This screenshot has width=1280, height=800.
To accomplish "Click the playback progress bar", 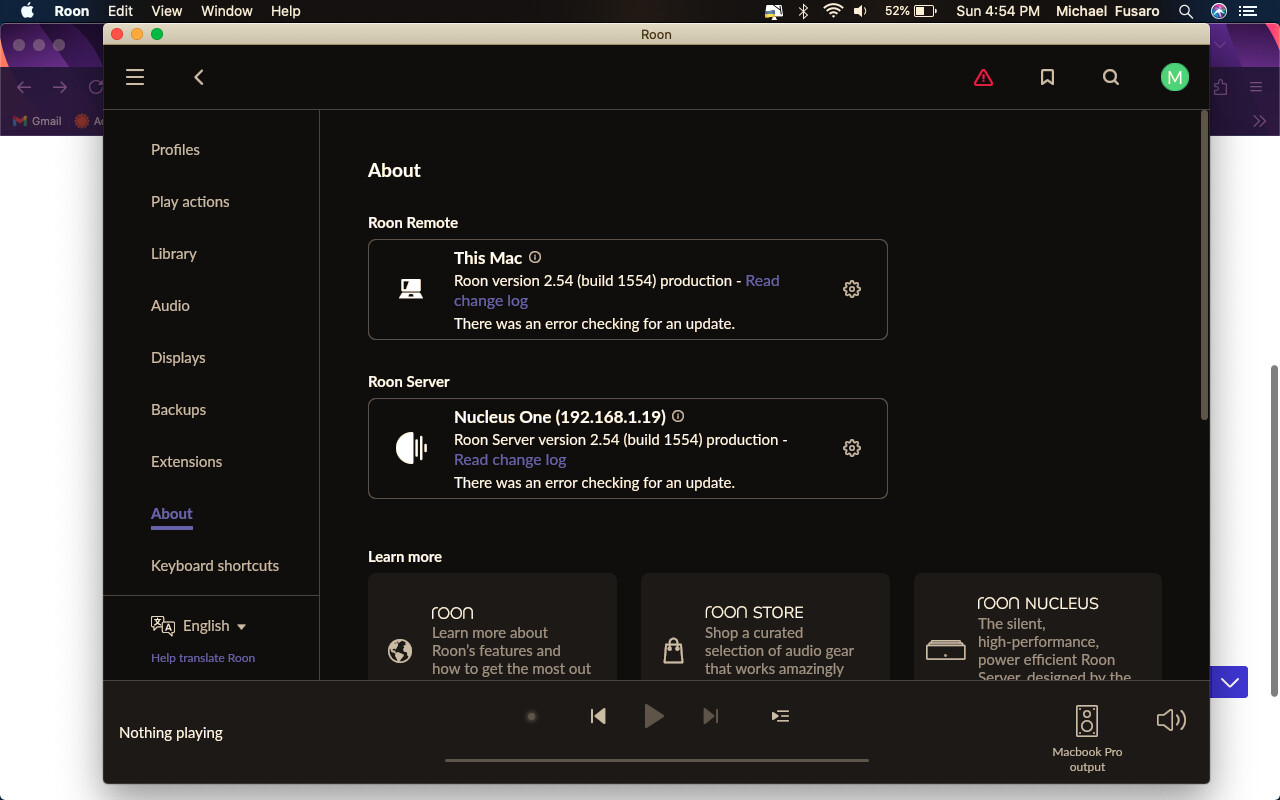I will pyautogui.click(x=656, y=760).
